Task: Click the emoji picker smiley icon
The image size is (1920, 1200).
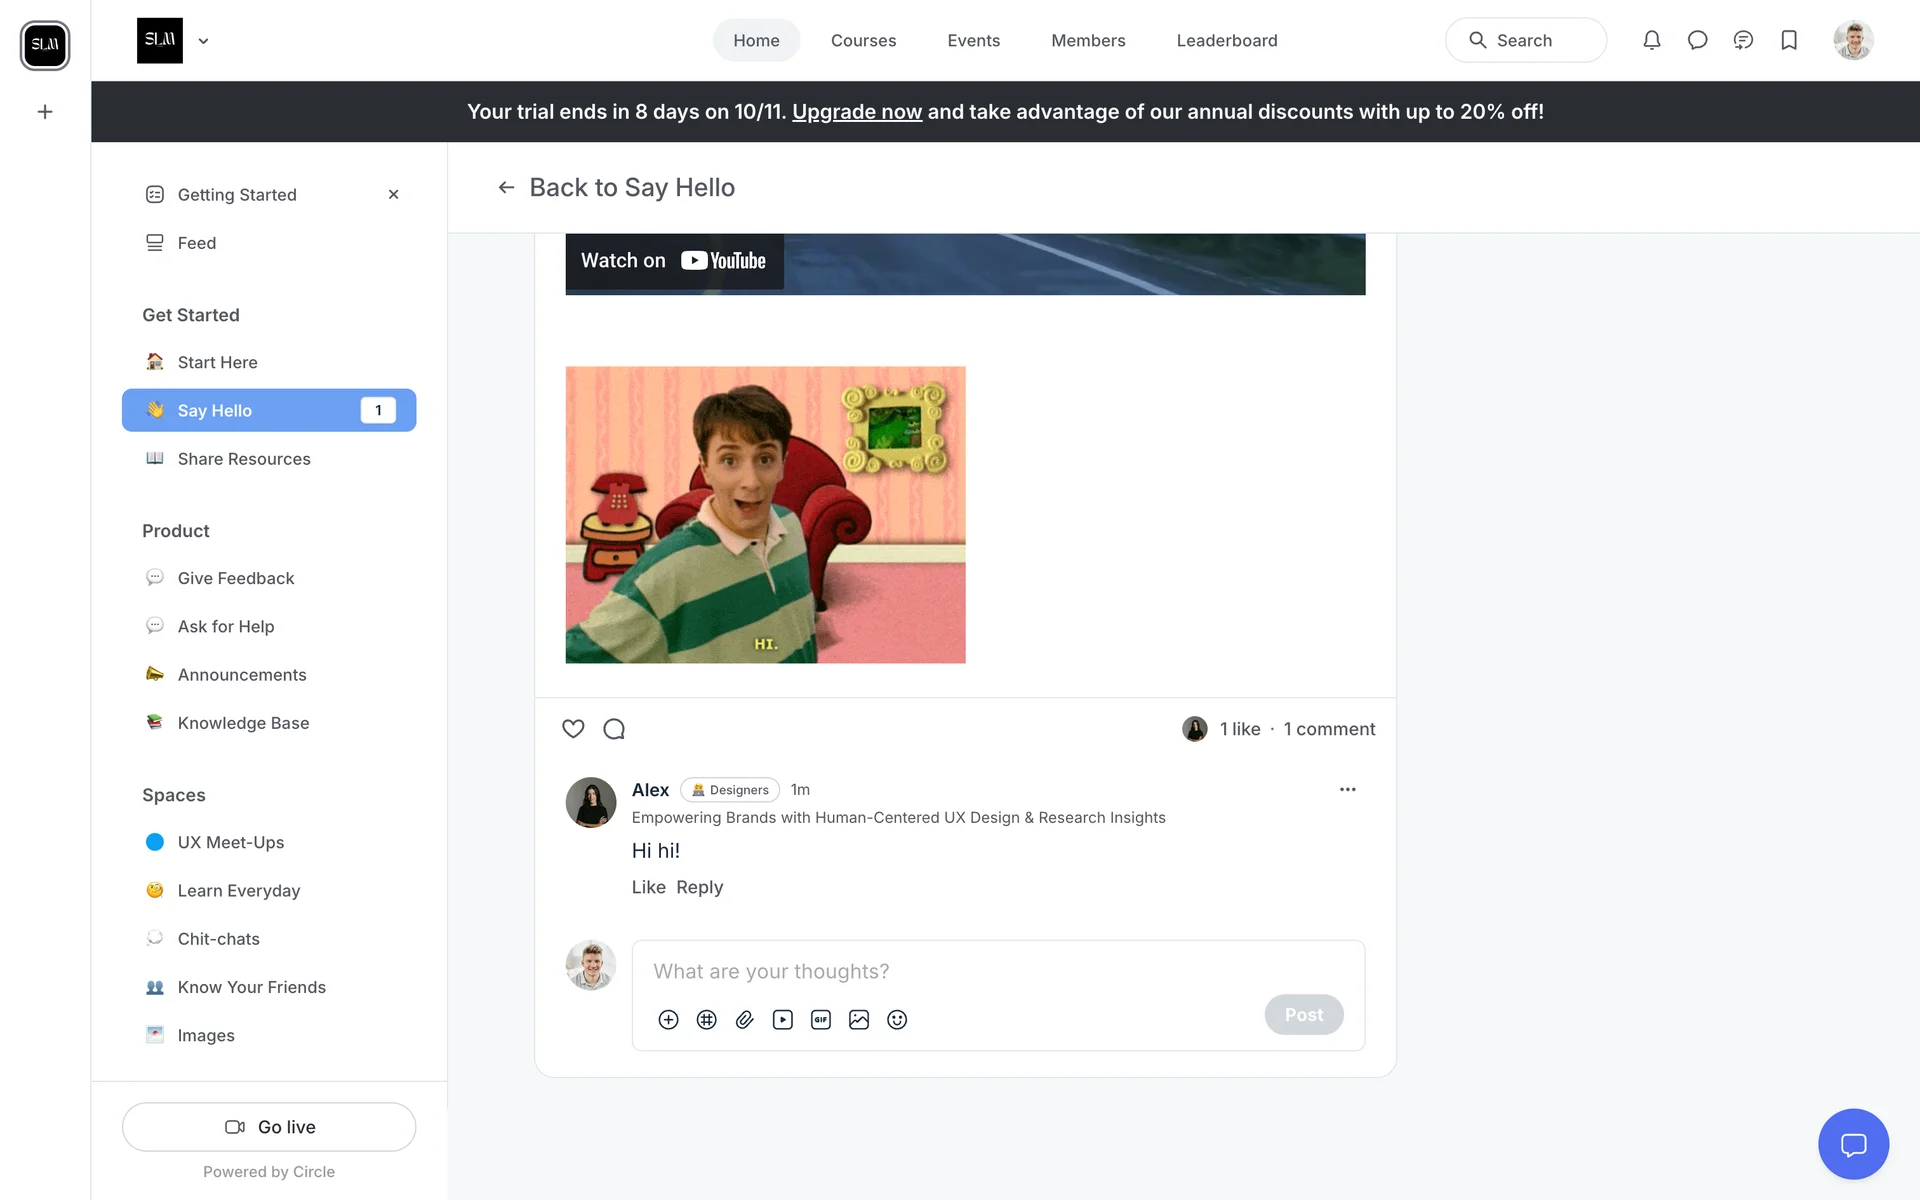Action: [897, 1019]
